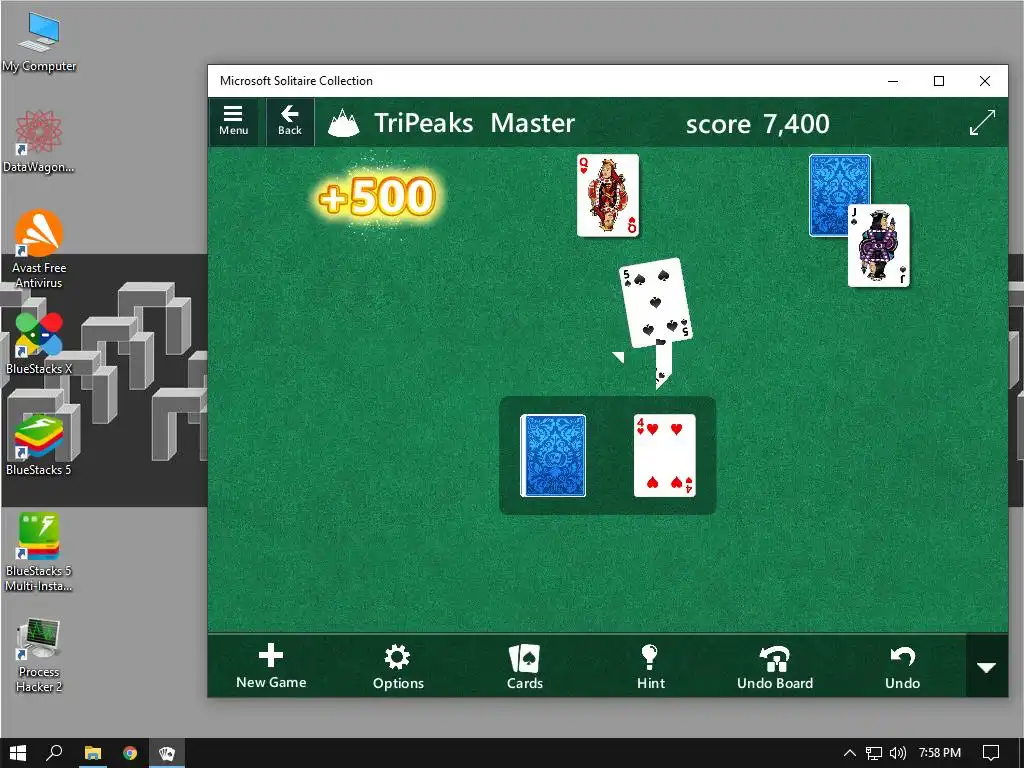1024x768 pixels.
Task: Start a New Game with the plus icon
Action: 270,666
